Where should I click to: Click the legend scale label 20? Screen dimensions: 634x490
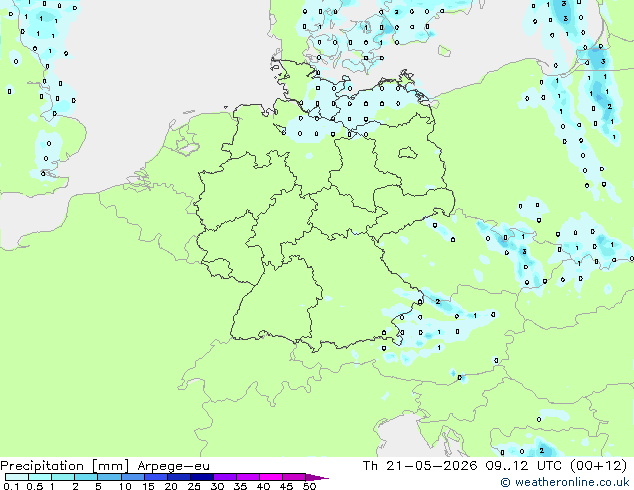[x=171, y=486]
